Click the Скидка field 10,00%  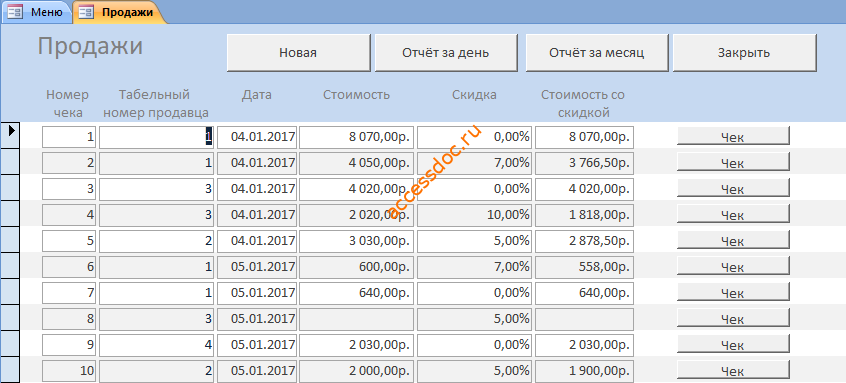point(474,215)
